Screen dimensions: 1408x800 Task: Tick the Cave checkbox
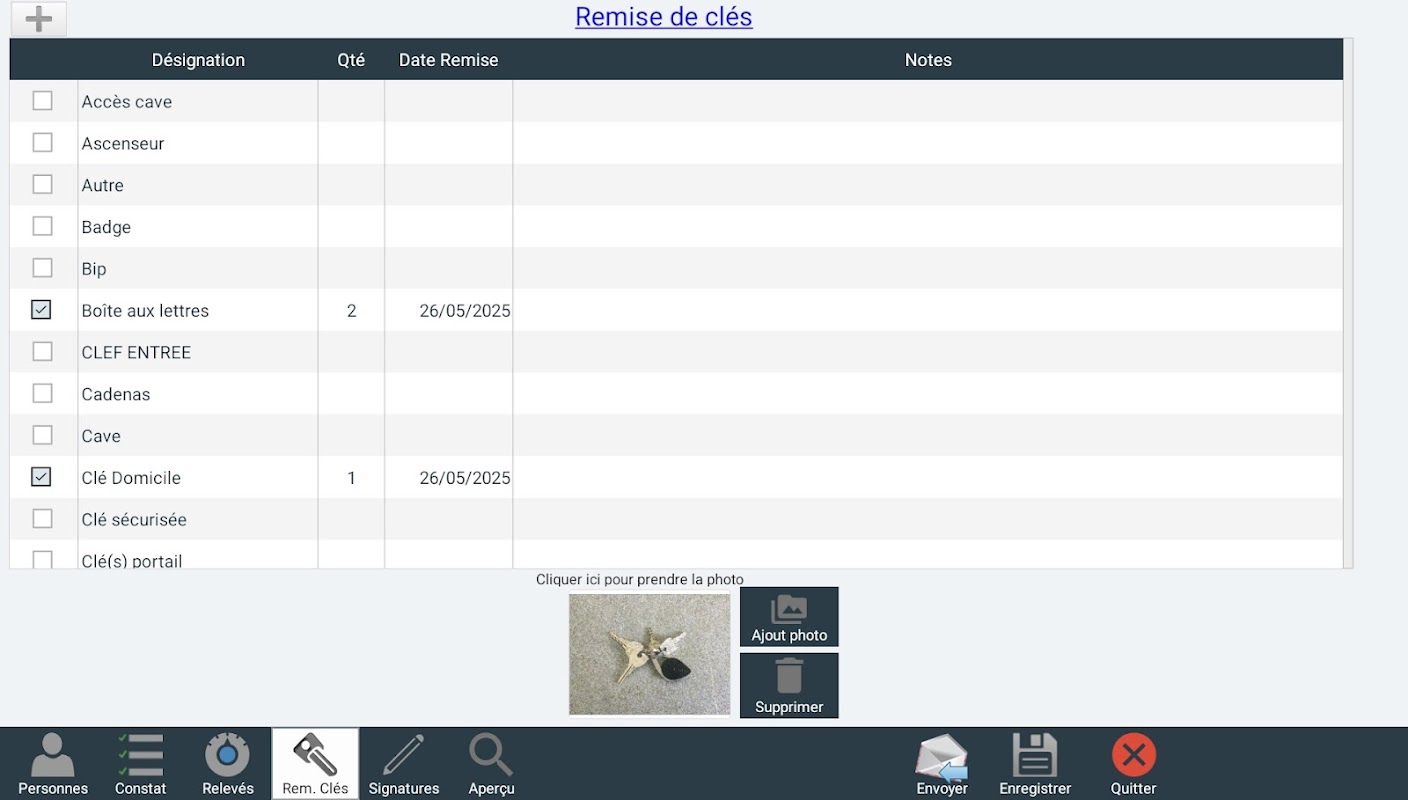point(42,435)
